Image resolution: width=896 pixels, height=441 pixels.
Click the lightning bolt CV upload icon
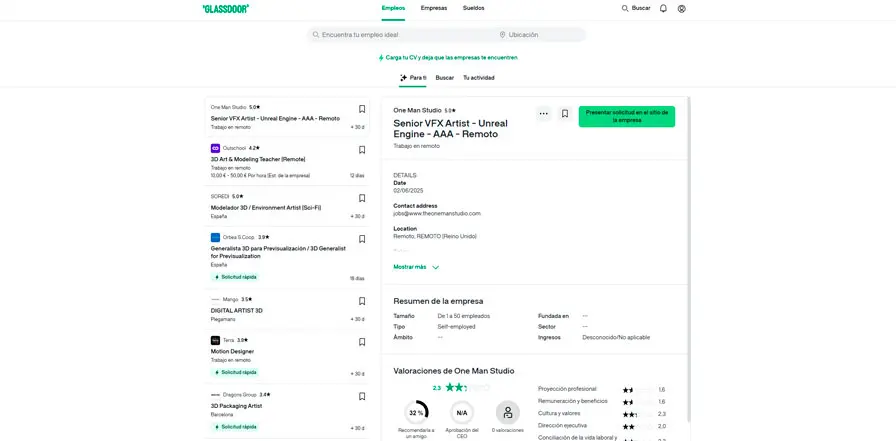(x=381, y=58)
